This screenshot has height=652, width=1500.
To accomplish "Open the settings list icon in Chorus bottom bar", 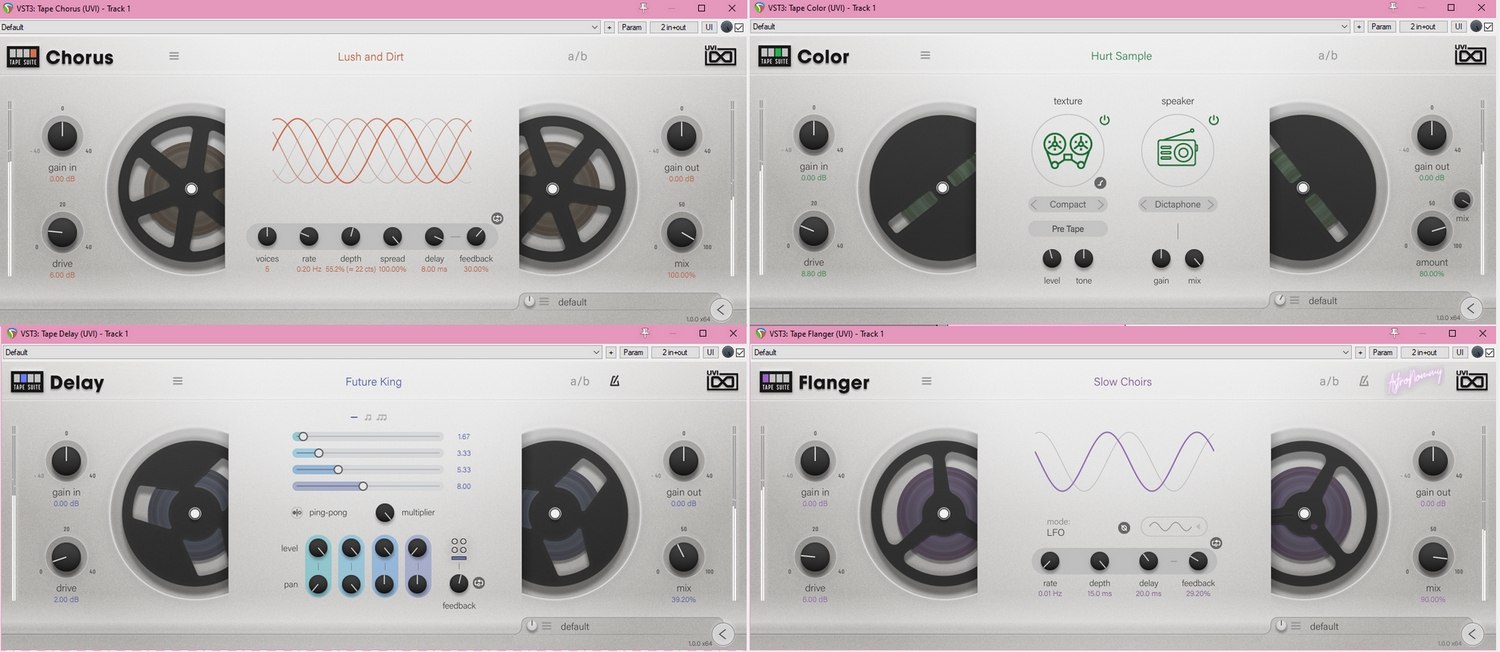I will 545,302.
